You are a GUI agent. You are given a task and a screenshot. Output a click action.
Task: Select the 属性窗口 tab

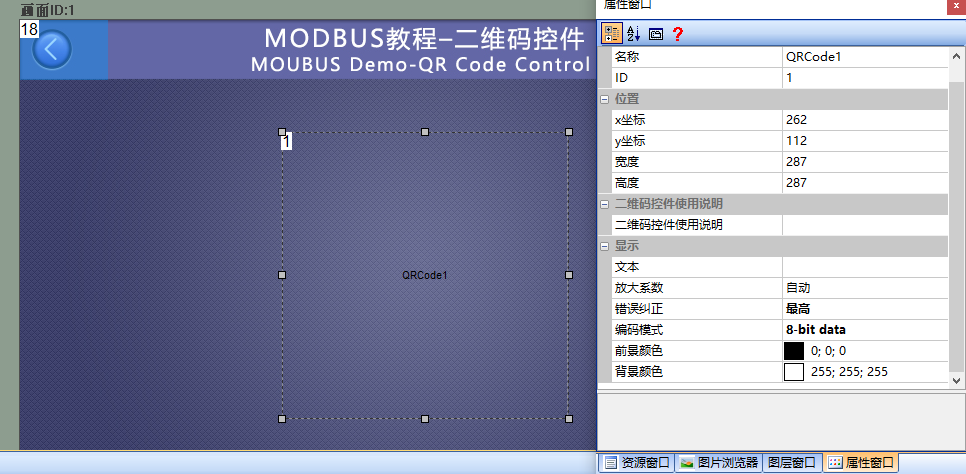[862, 462]
